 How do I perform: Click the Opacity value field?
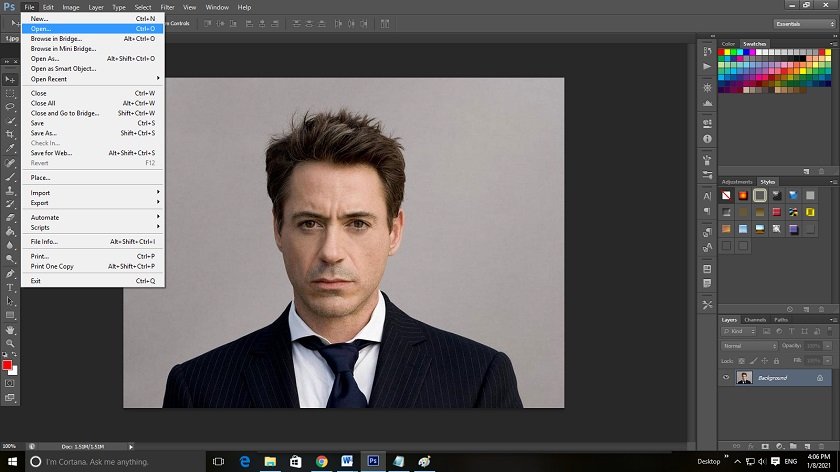pyautogui.click(x=813, y=346)
